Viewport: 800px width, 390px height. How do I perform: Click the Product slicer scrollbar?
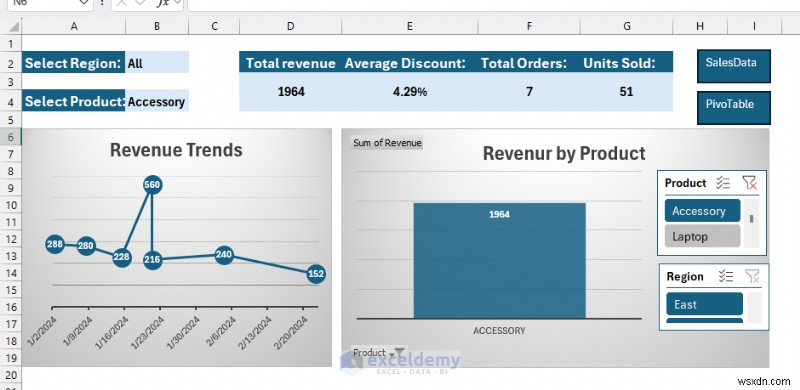751,224
